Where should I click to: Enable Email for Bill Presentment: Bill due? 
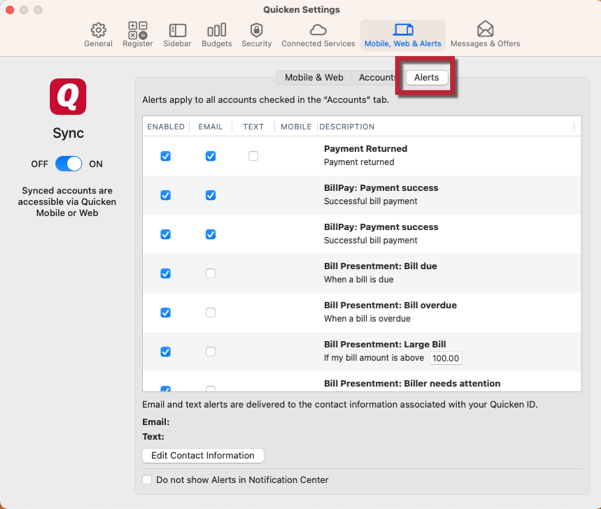point(210,273)
